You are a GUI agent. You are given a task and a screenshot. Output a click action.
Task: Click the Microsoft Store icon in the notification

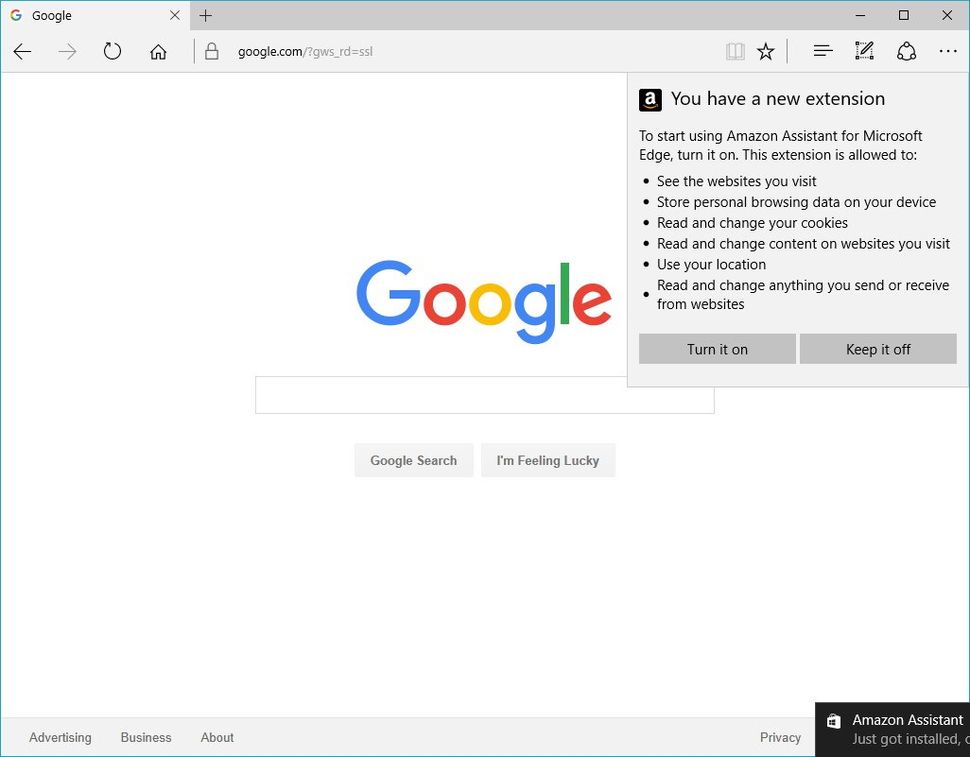[x=834, y=720]
